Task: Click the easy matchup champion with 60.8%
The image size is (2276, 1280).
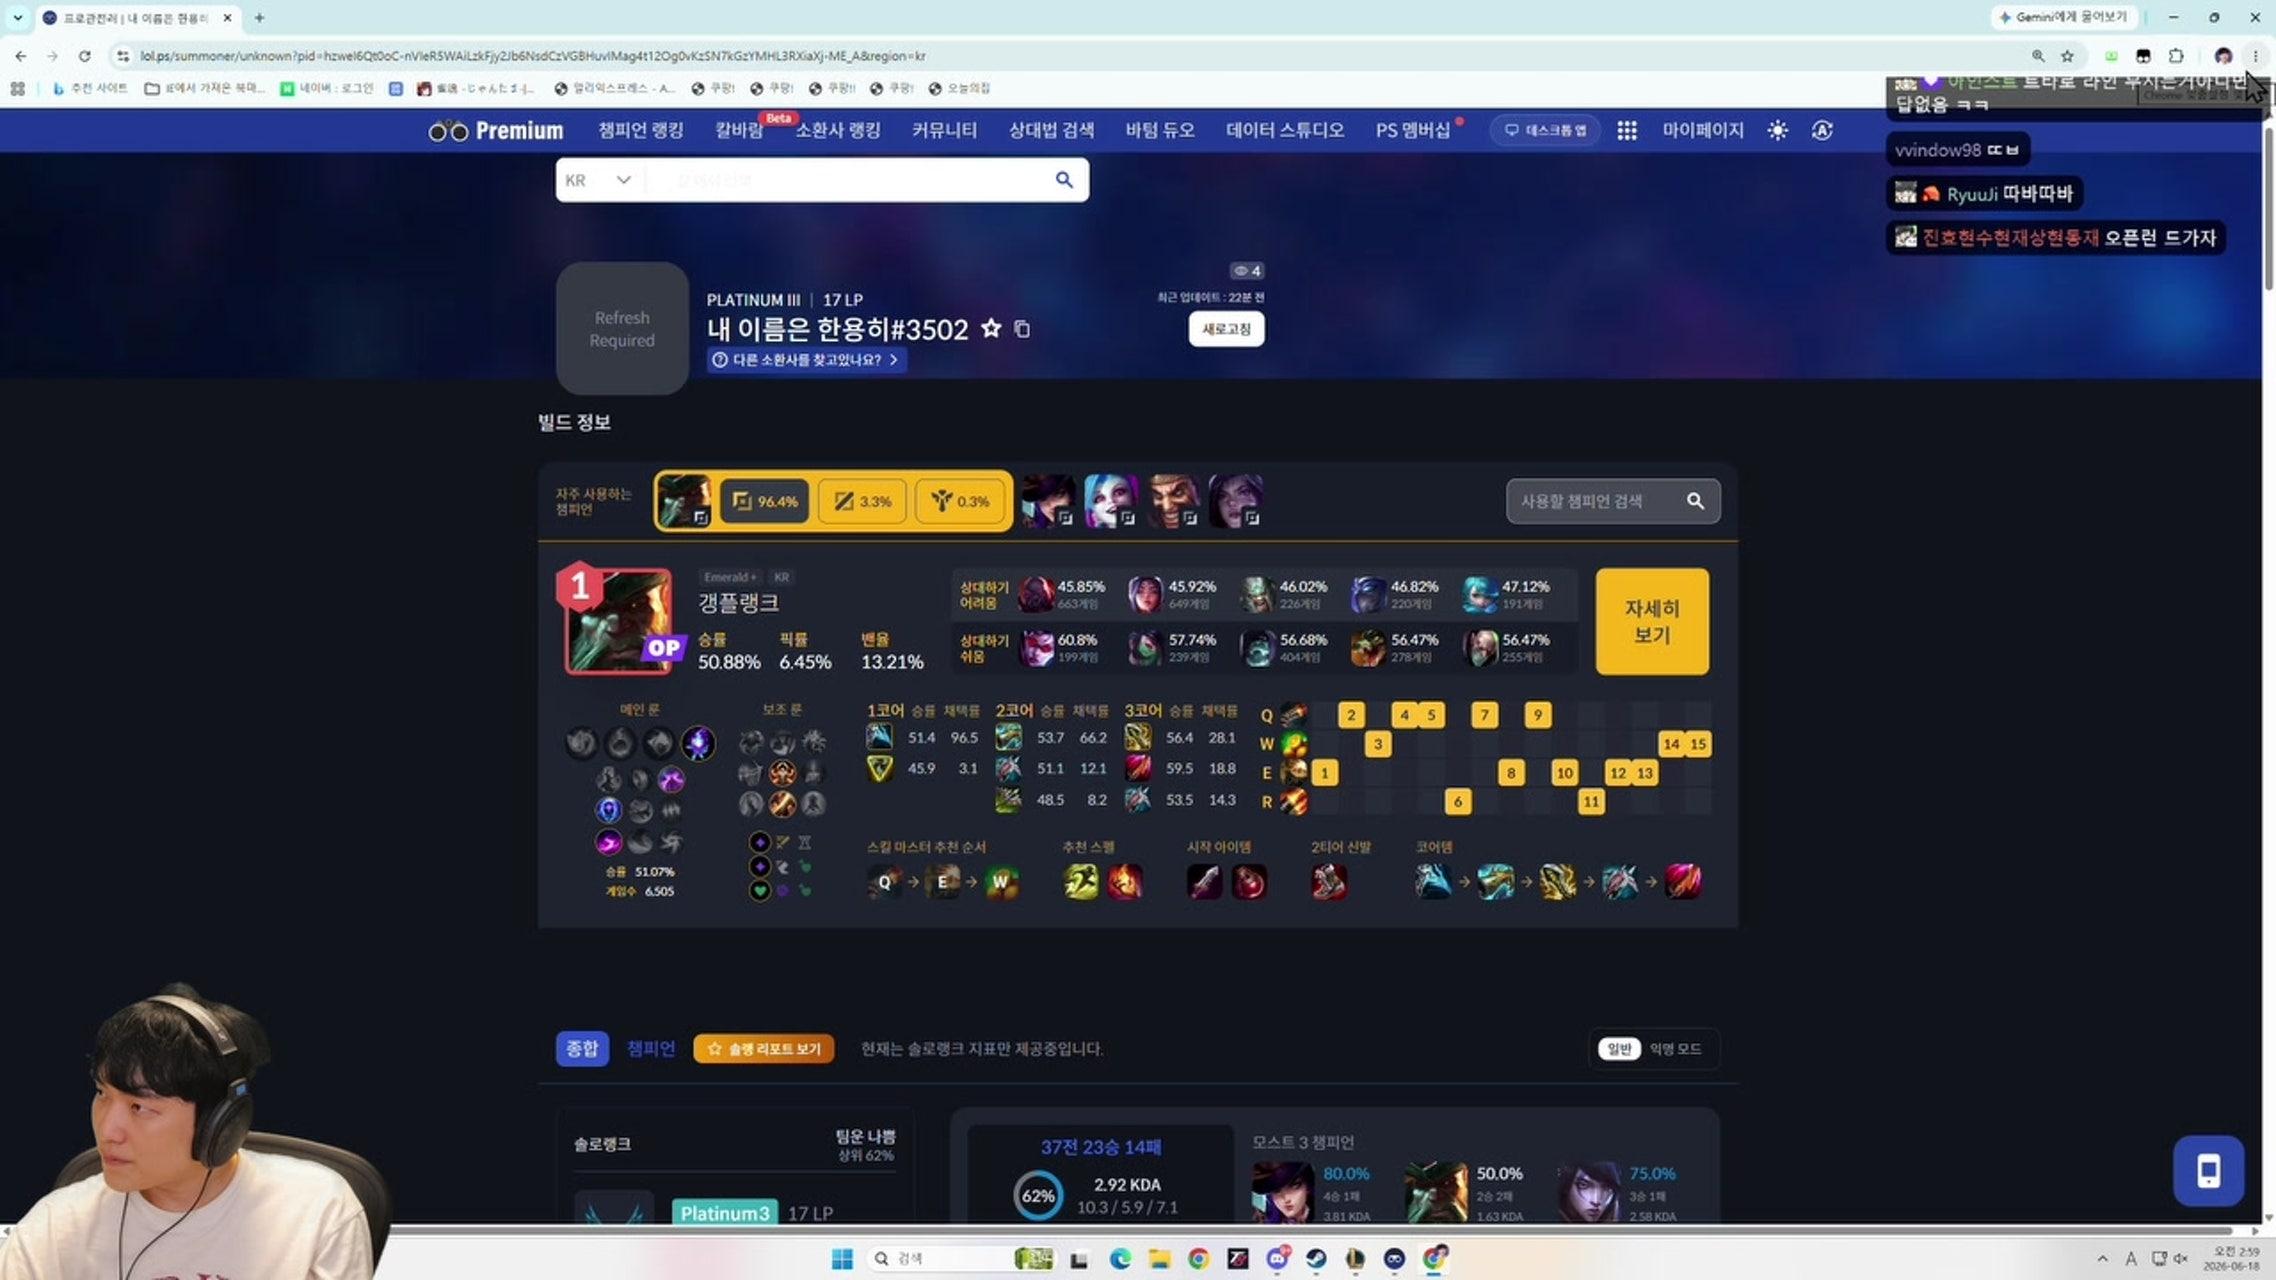Action: pos(1035,647)
